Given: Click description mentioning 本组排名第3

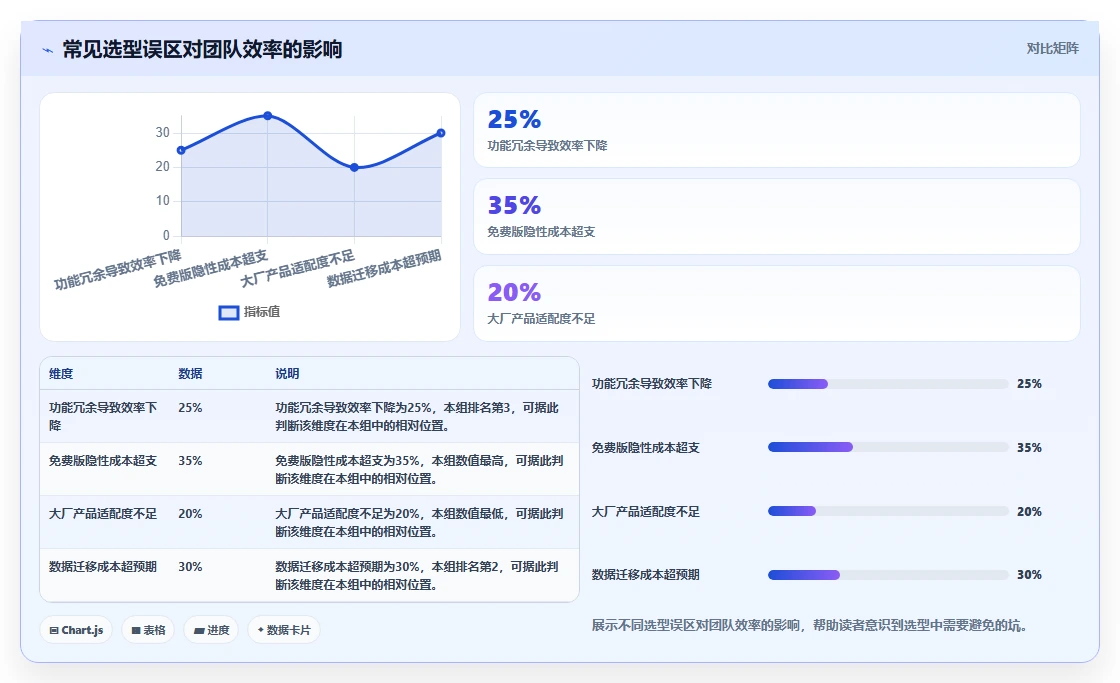Looking at the screenshot, I should coord(417,417).
